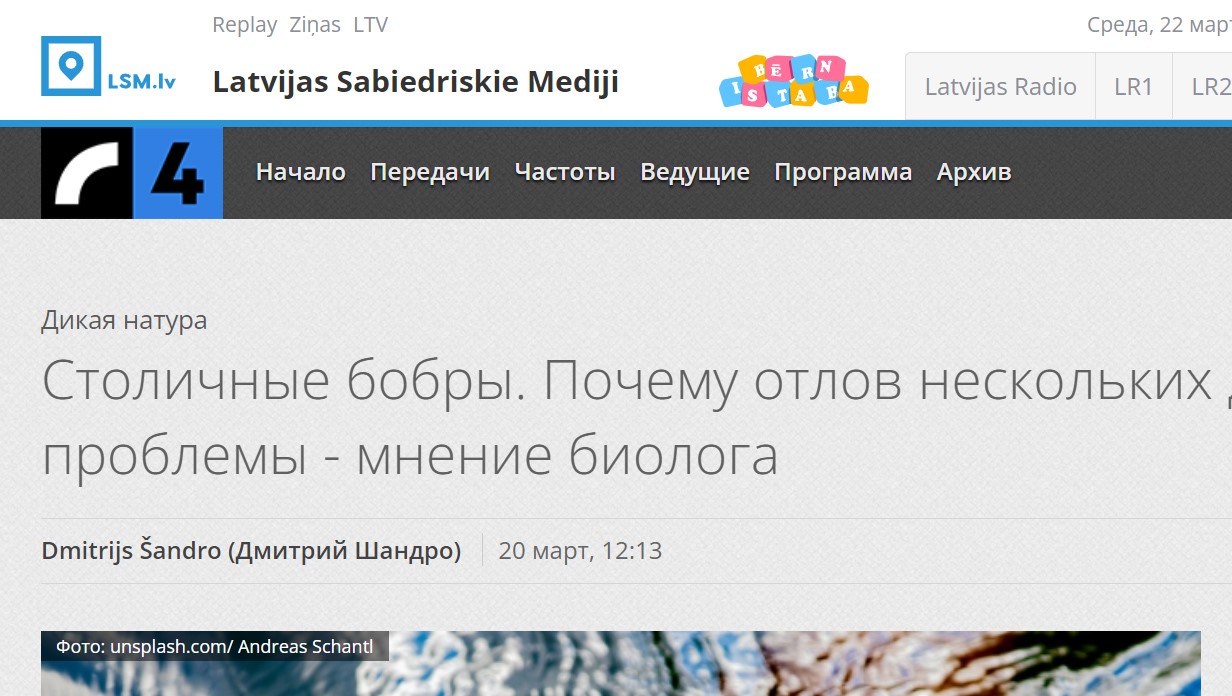Screen dimensions: 1232x696
Task: Open the Столичные бобры article headline
Action: [x=636, y=418]
